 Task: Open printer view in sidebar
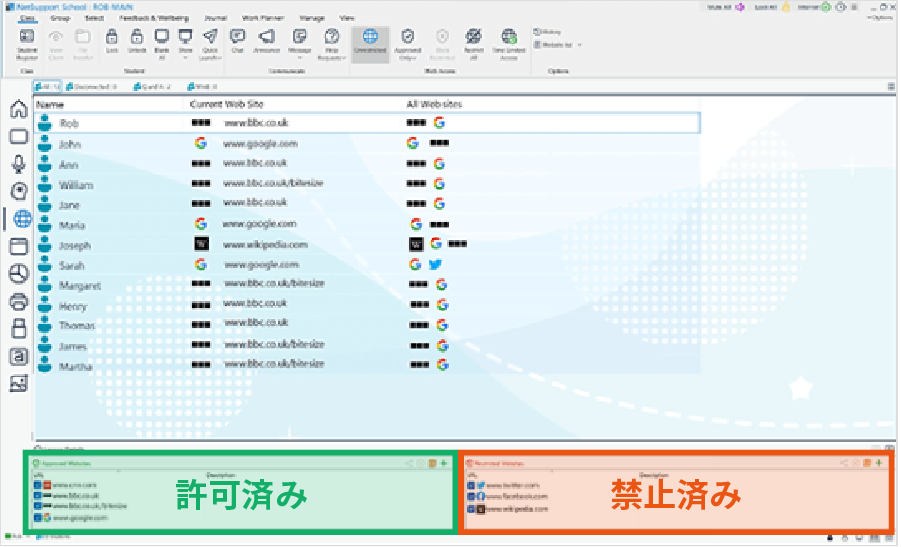click(x=19, y=301)
